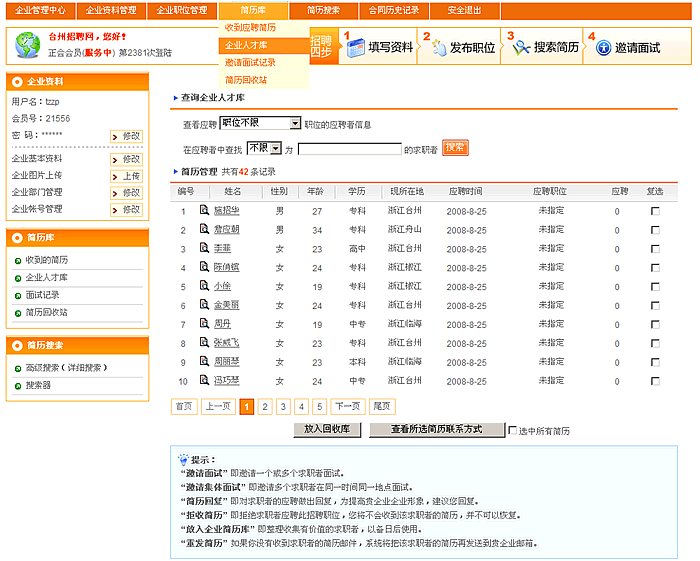Open the 简历搜索 top navigation tab
Viewport: 700px width, 561px height.
[x=322, y=10]
